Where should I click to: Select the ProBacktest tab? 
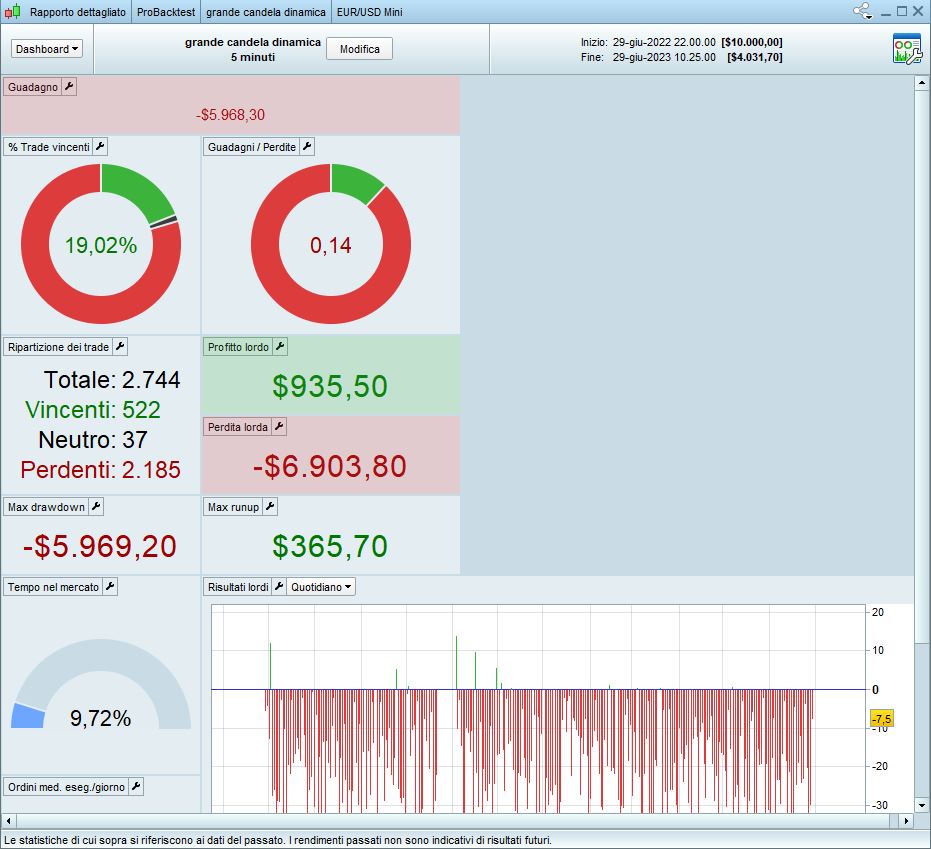pyautogui.click(x=166, y=12)
